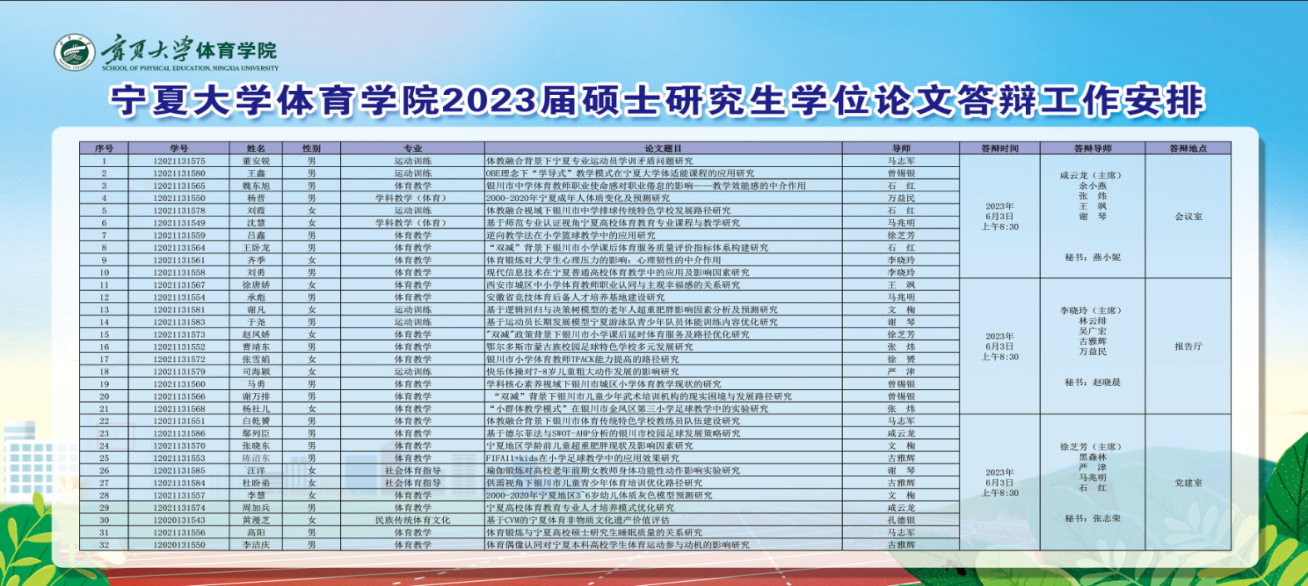Screen dimensions: 1308x586
Task: Click the 答辩地点 column header
Action: [1188, 148]
